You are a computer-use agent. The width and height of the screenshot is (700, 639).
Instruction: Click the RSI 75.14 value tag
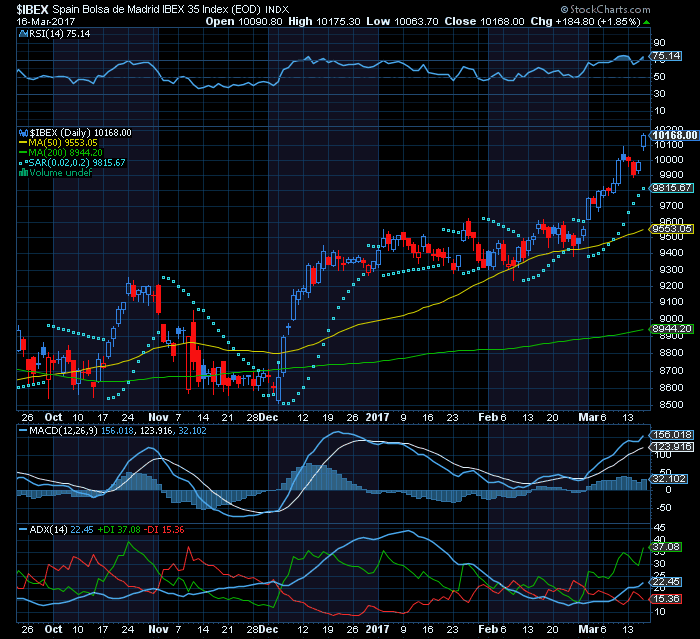(665, 56)
